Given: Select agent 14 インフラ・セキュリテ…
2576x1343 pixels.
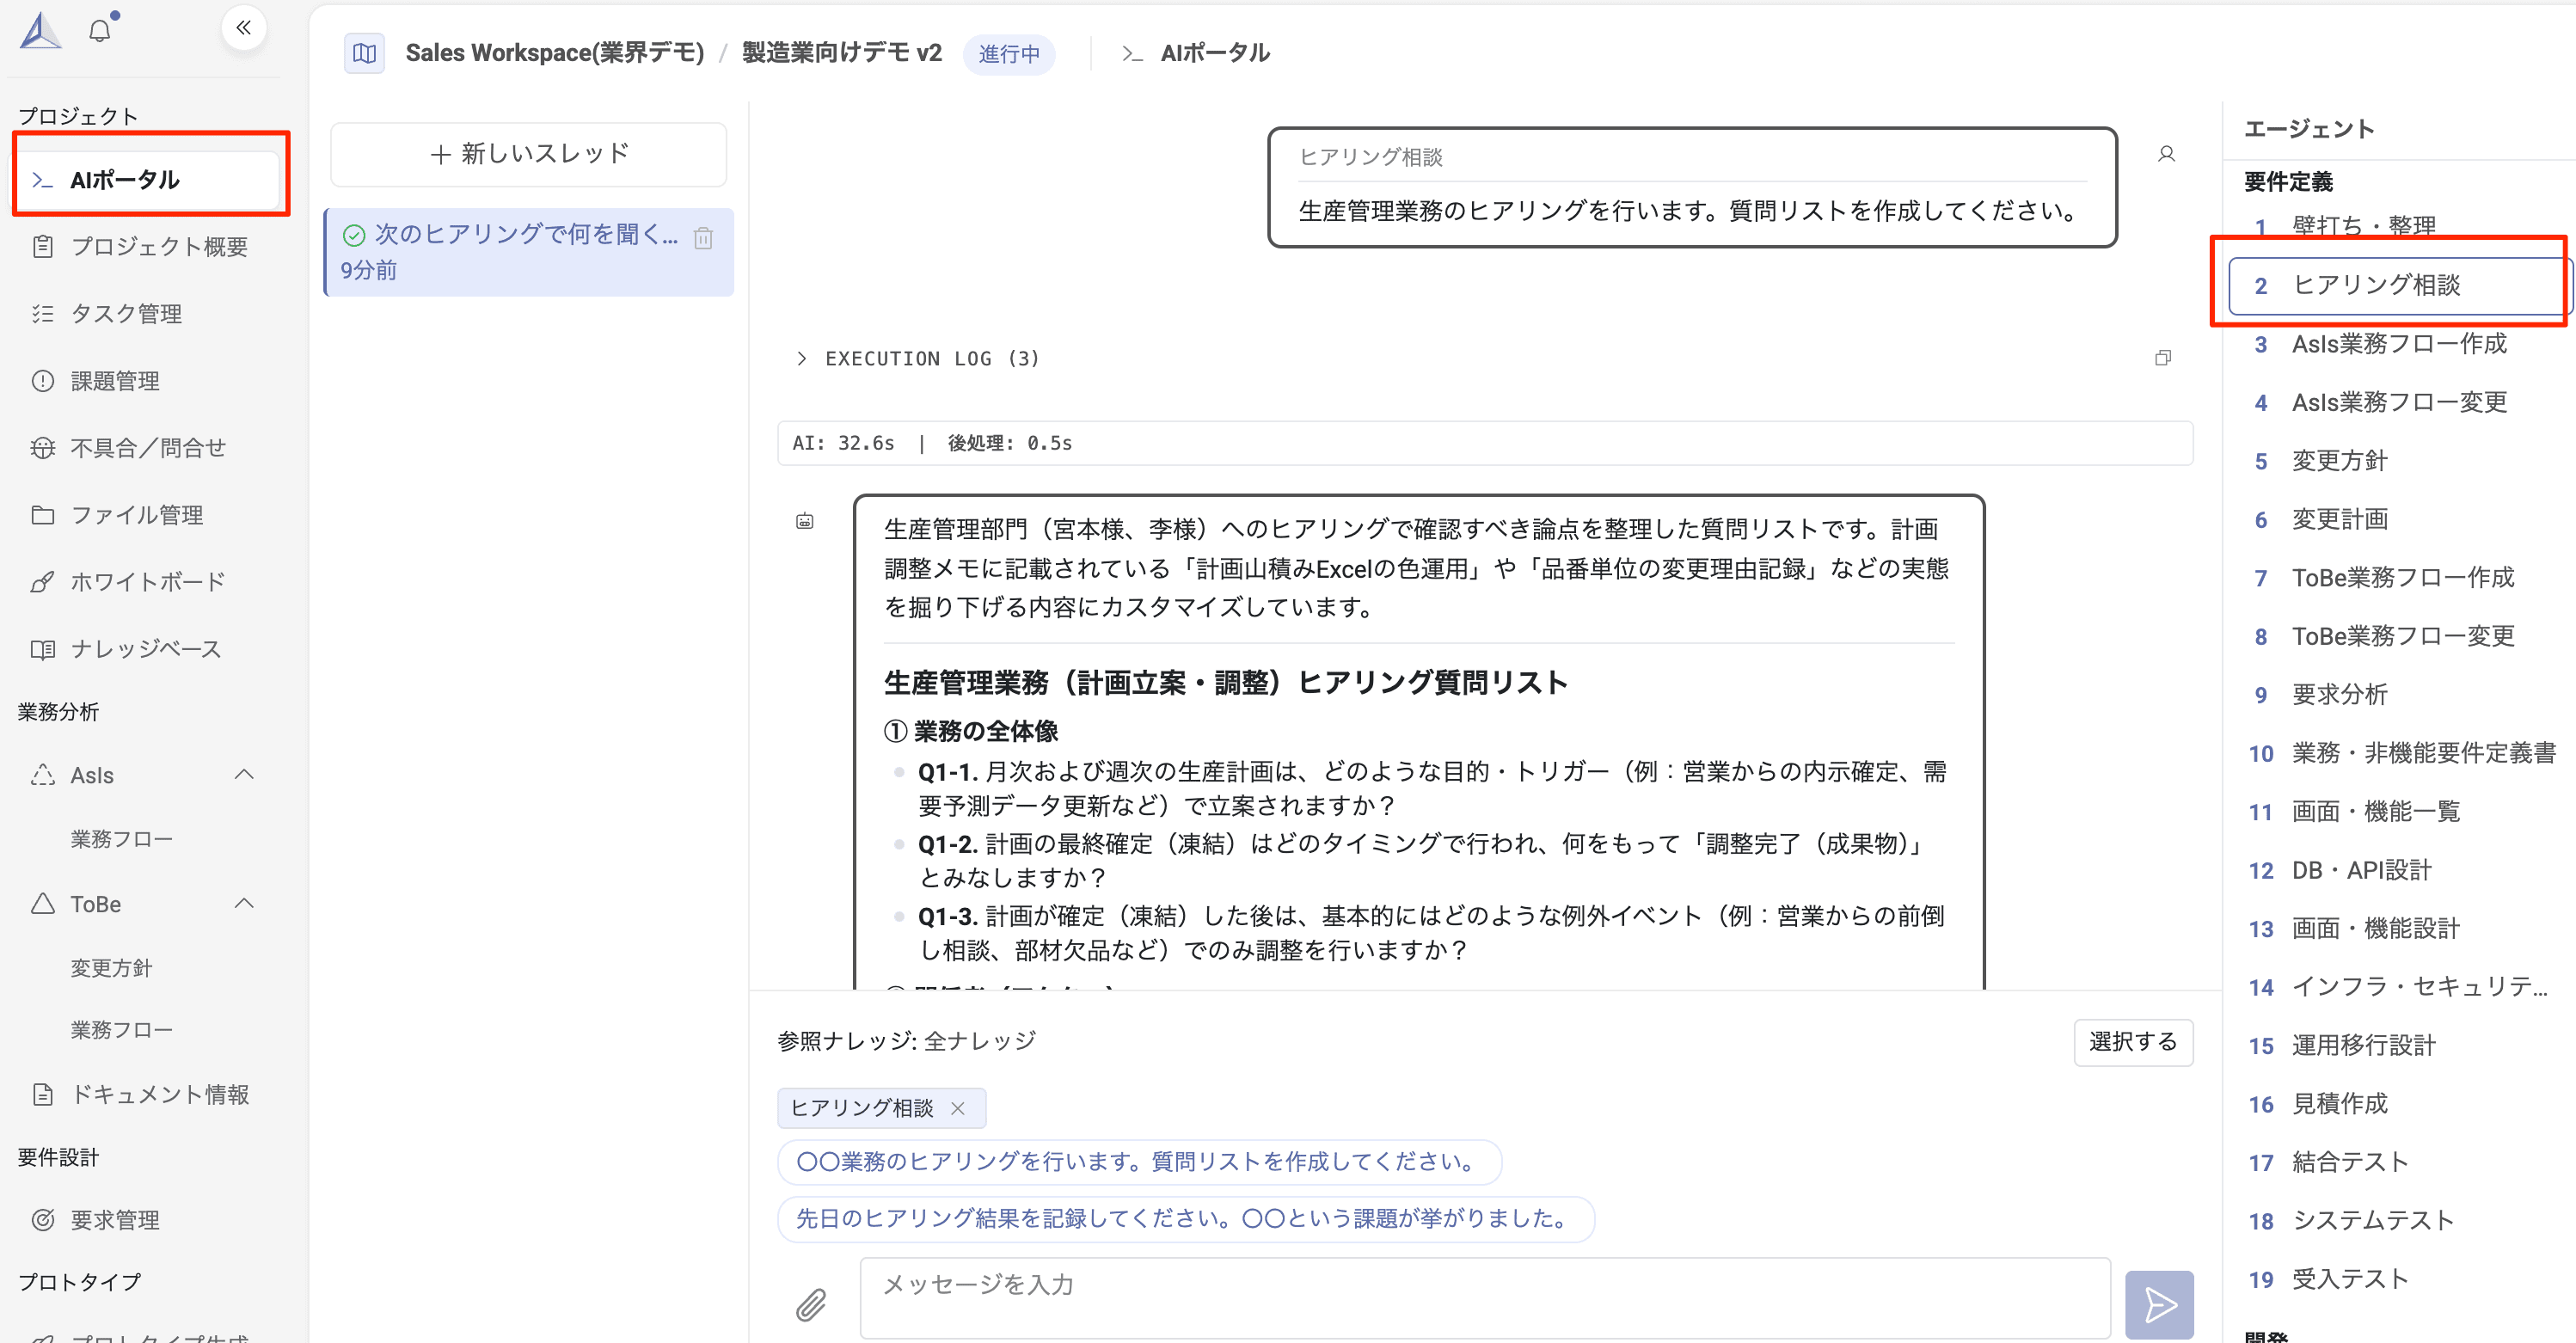Looking at the screenshot, I should (2400, 987).
